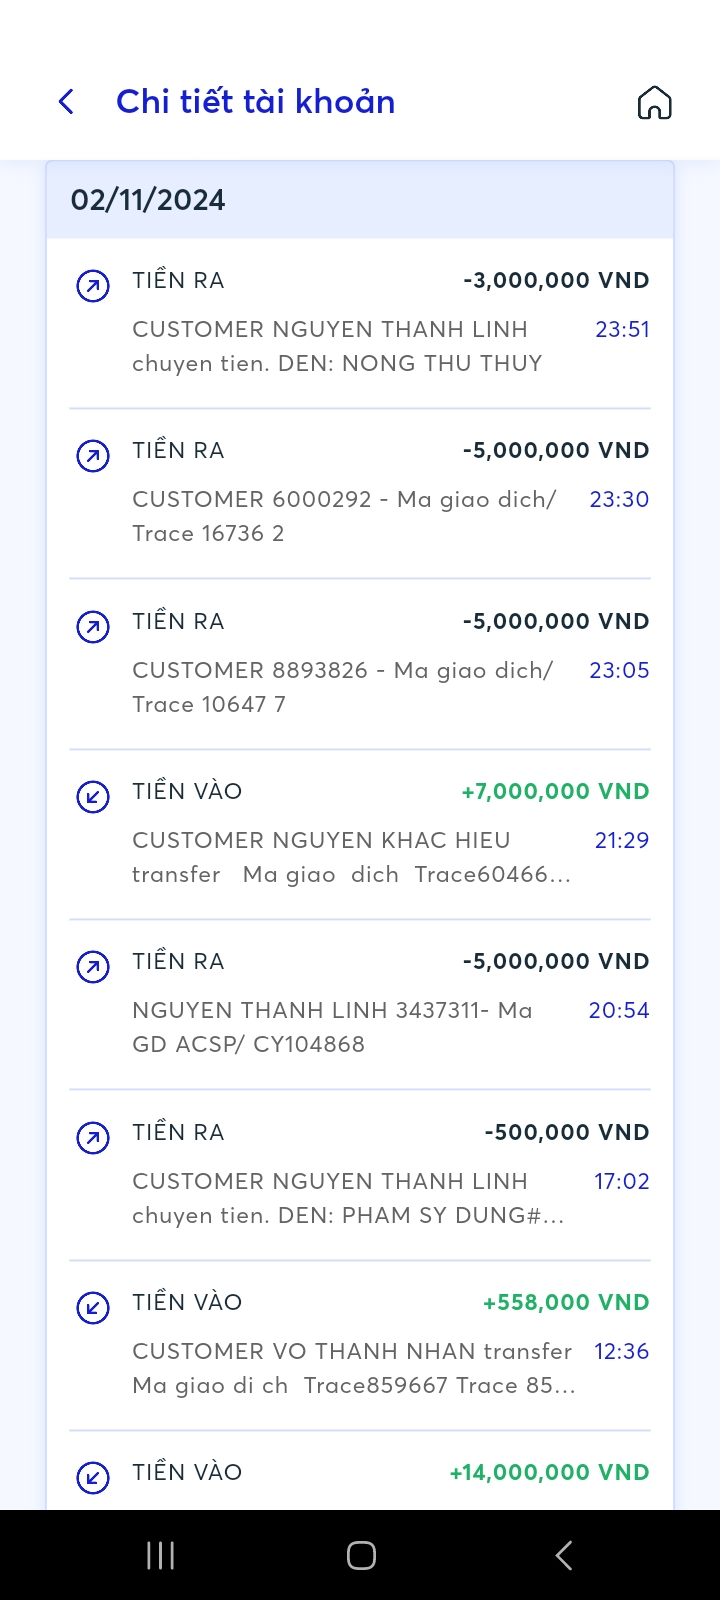The image size is (720, 1600).
Task: Open transaction with Trace 16736 2
Action: click(344, 516)
